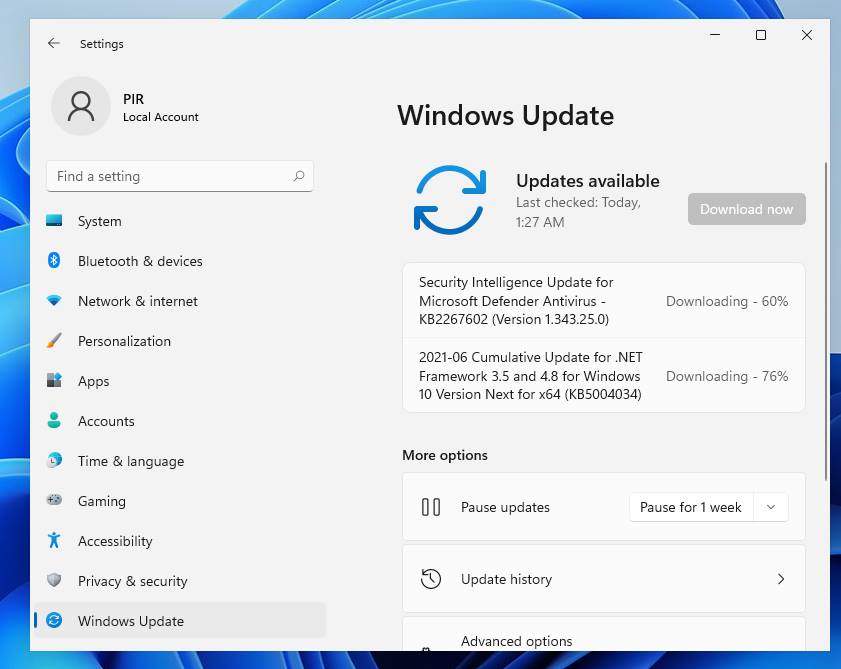Focus the Find a setting search box
The height and width of the screenshot is (669, 841).
pyautogui.click(x=180, y=176)
